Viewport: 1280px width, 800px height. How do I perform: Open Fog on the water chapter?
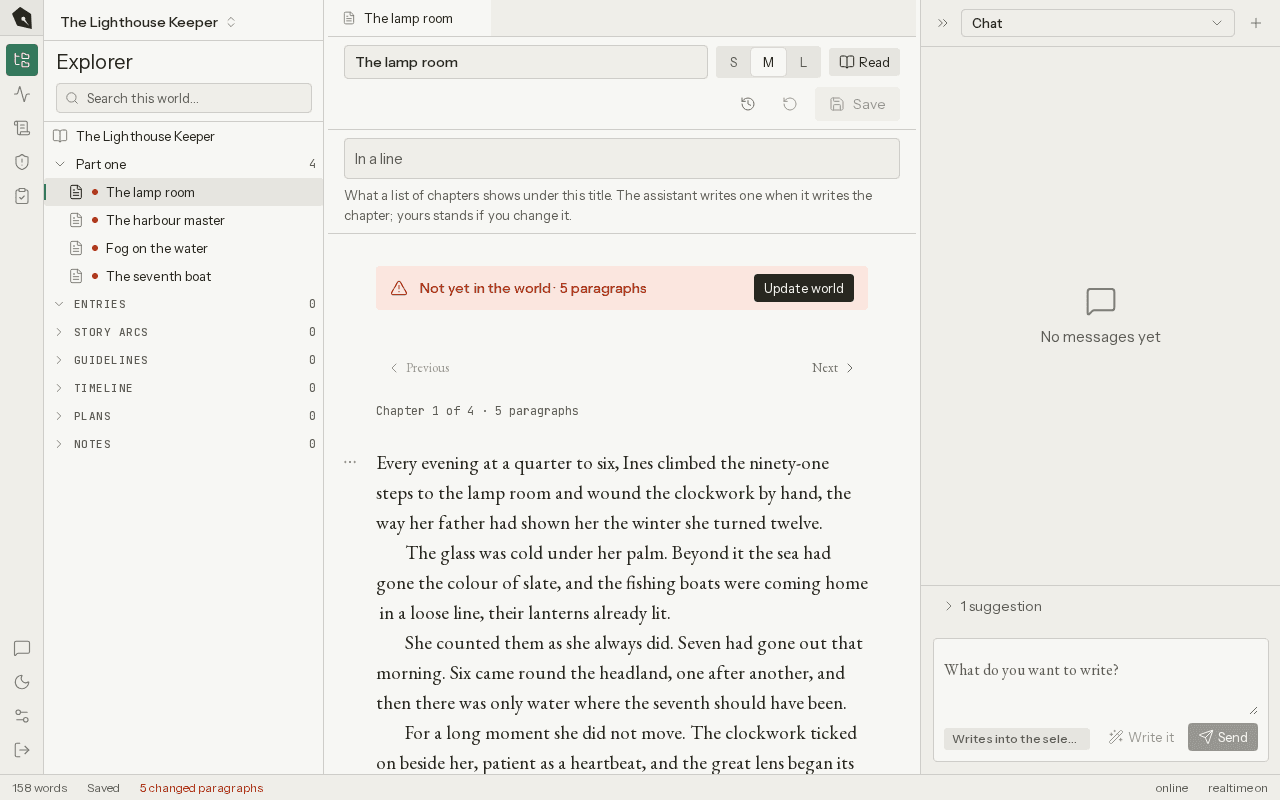tap(184, 248)
